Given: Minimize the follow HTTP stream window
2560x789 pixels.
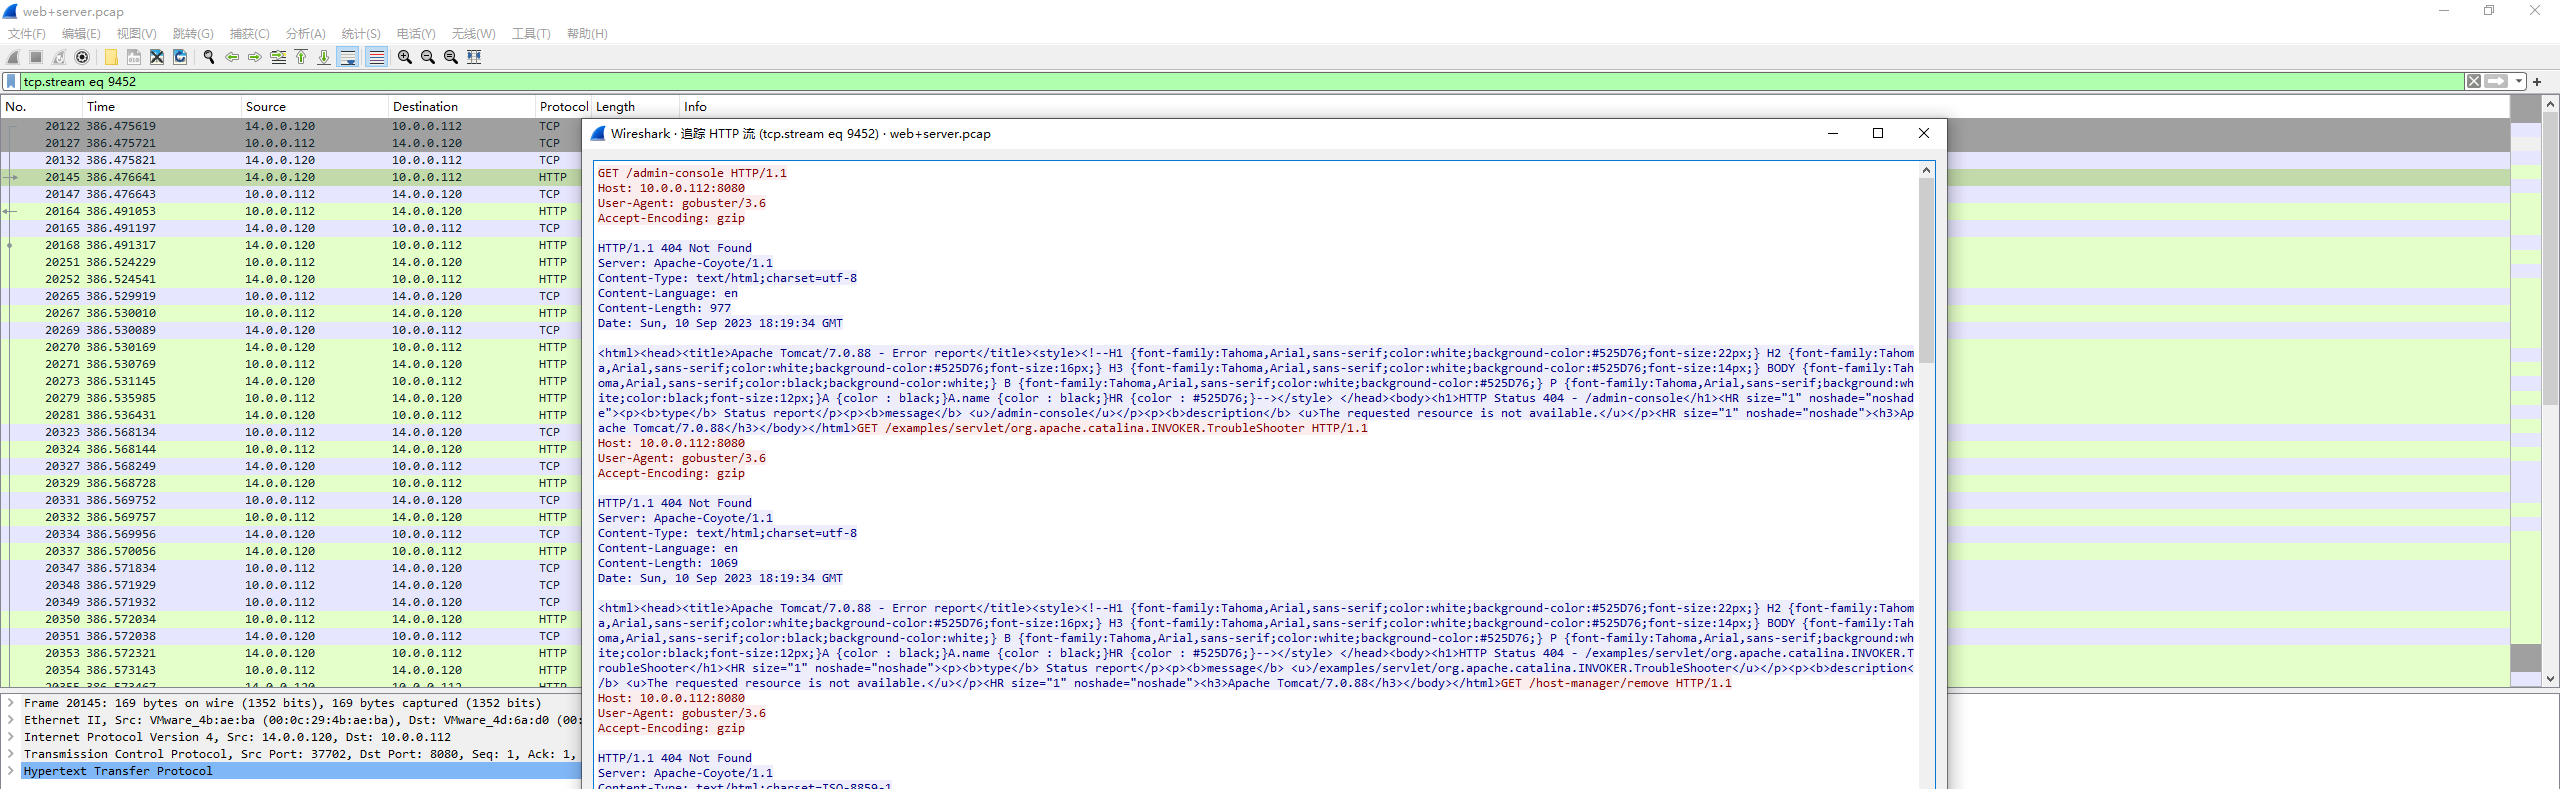Looking at the screenshot, I should pos(1833,133).
